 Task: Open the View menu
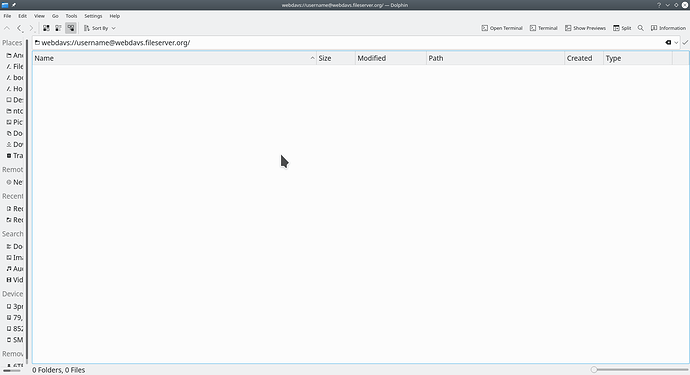point(39,16)
